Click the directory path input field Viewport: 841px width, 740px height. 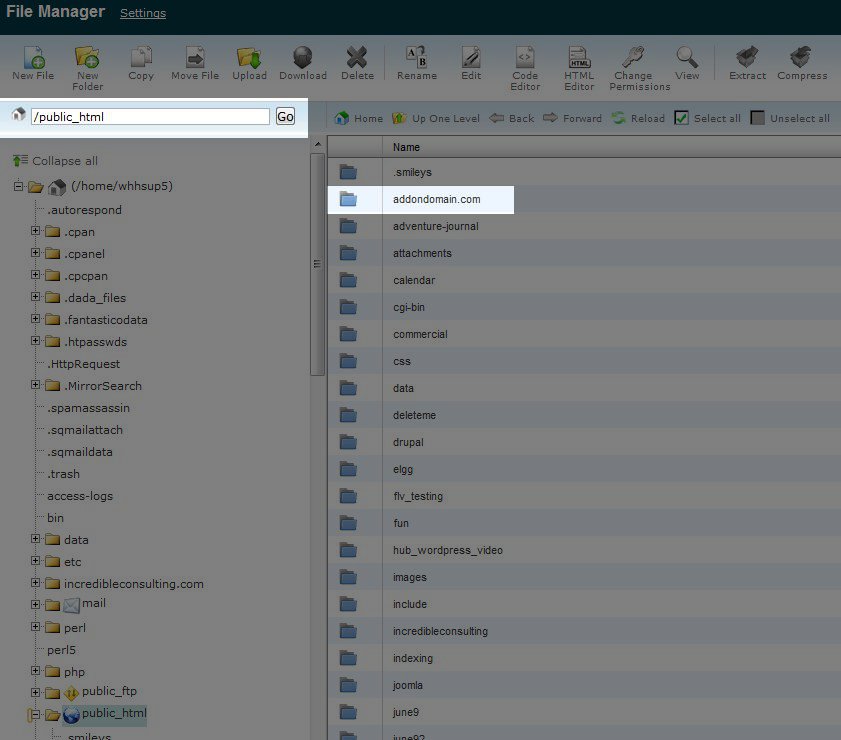tap(150, 117)
